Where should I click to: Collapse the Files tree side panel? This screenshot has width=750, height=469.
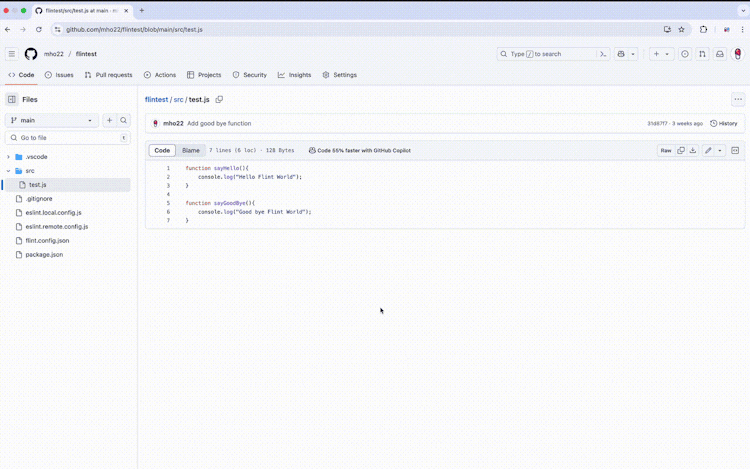[x=12, y=100]
